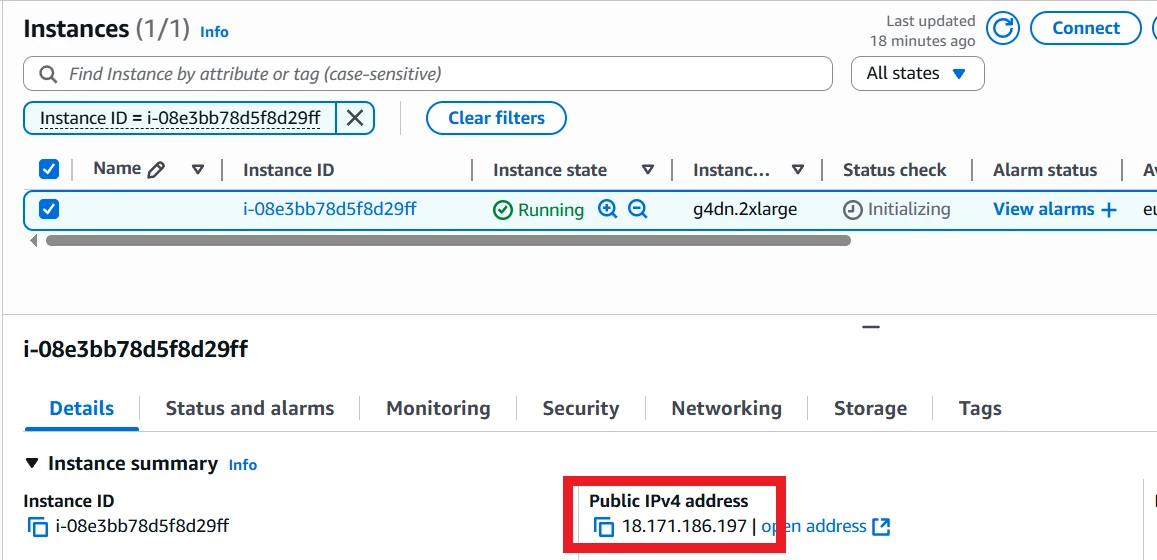Toggle the select-all instances header checkbox

coord(49,169)
